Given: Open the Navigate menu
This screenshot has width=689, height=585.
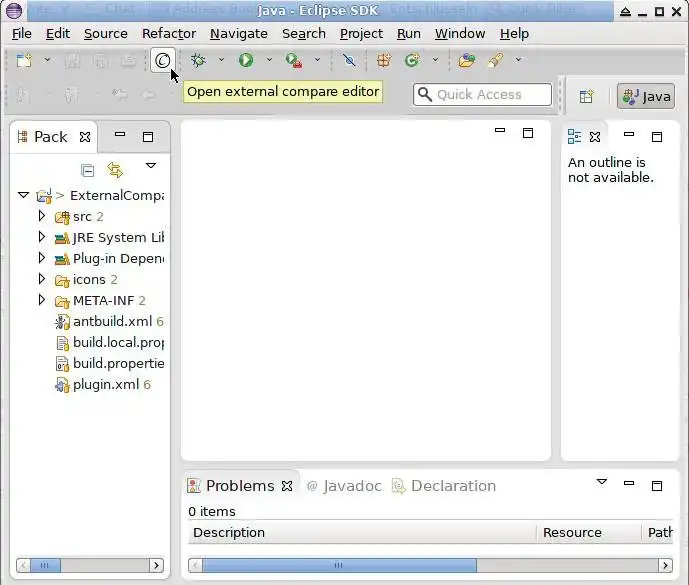Looking at the screenshot, I should (x=239, y=34).
